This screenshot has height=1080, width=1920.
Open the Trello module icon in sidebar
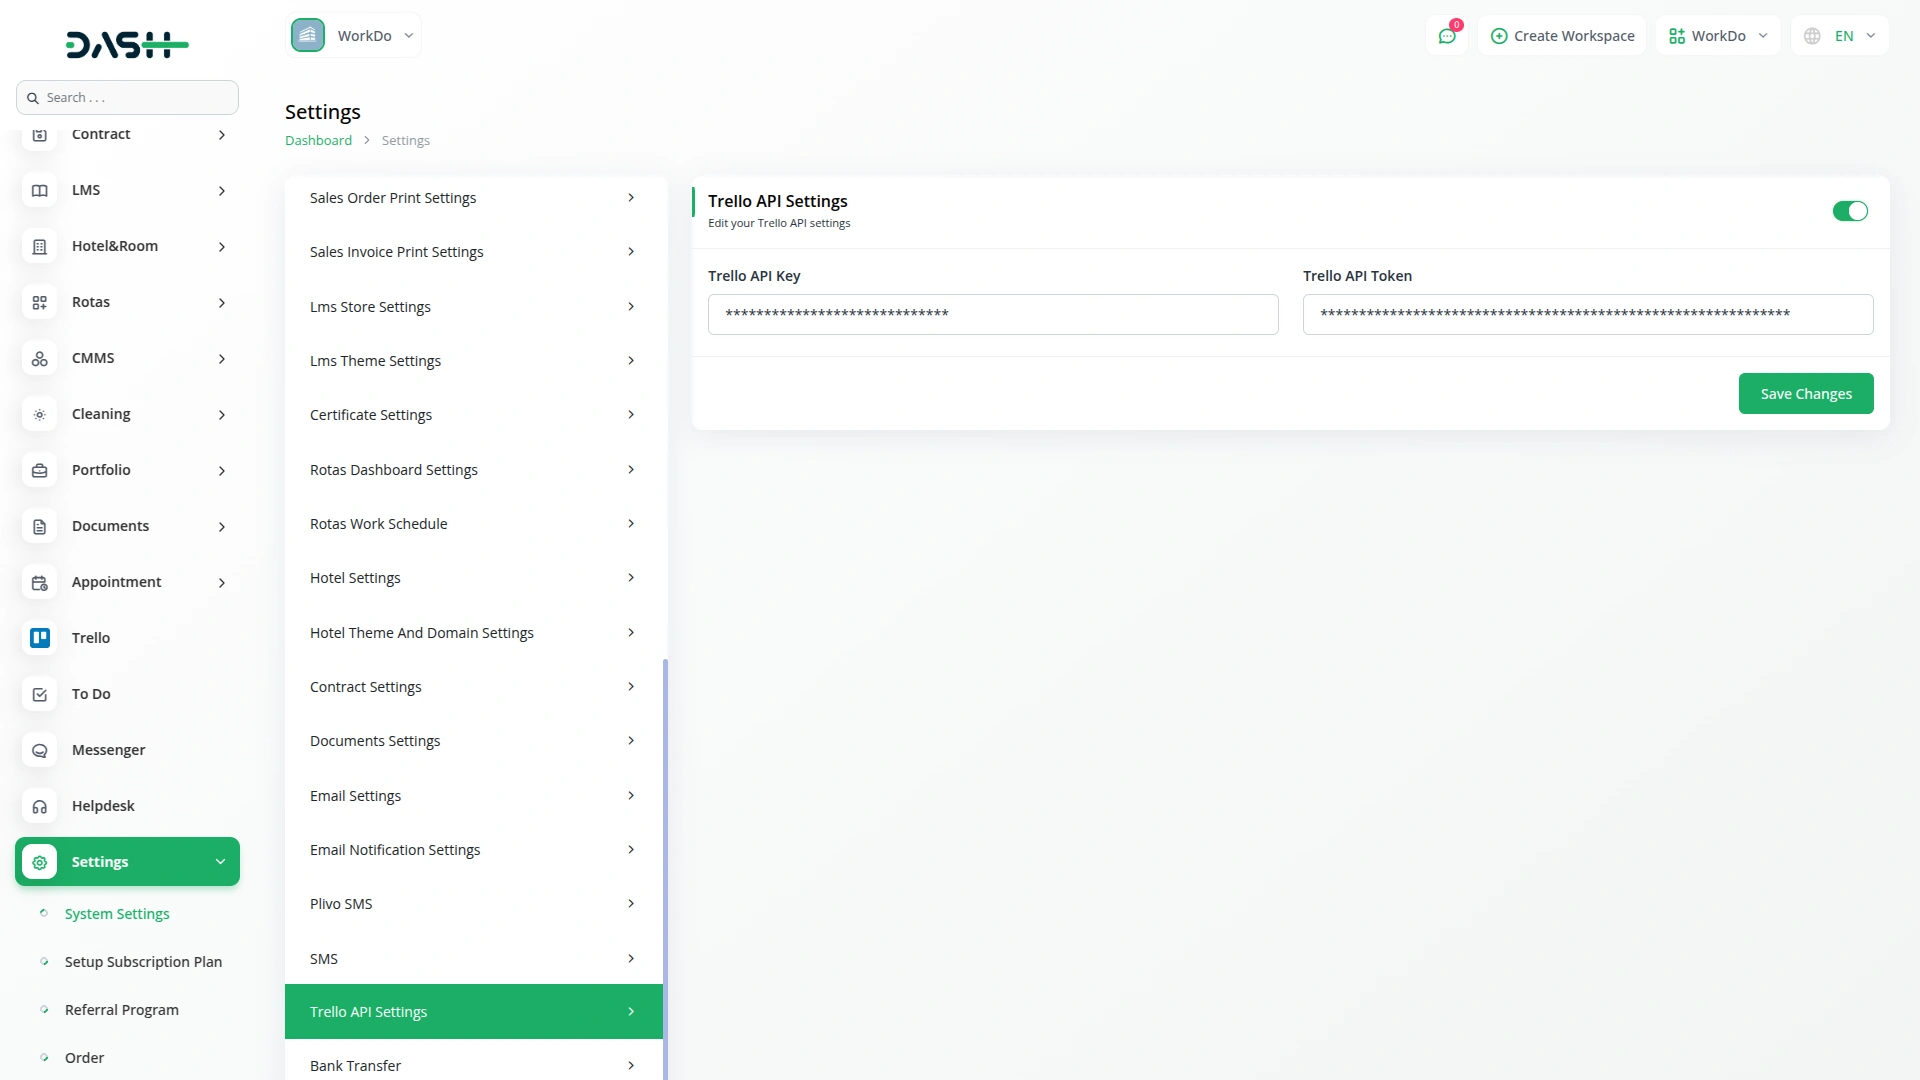click(39, 638)
